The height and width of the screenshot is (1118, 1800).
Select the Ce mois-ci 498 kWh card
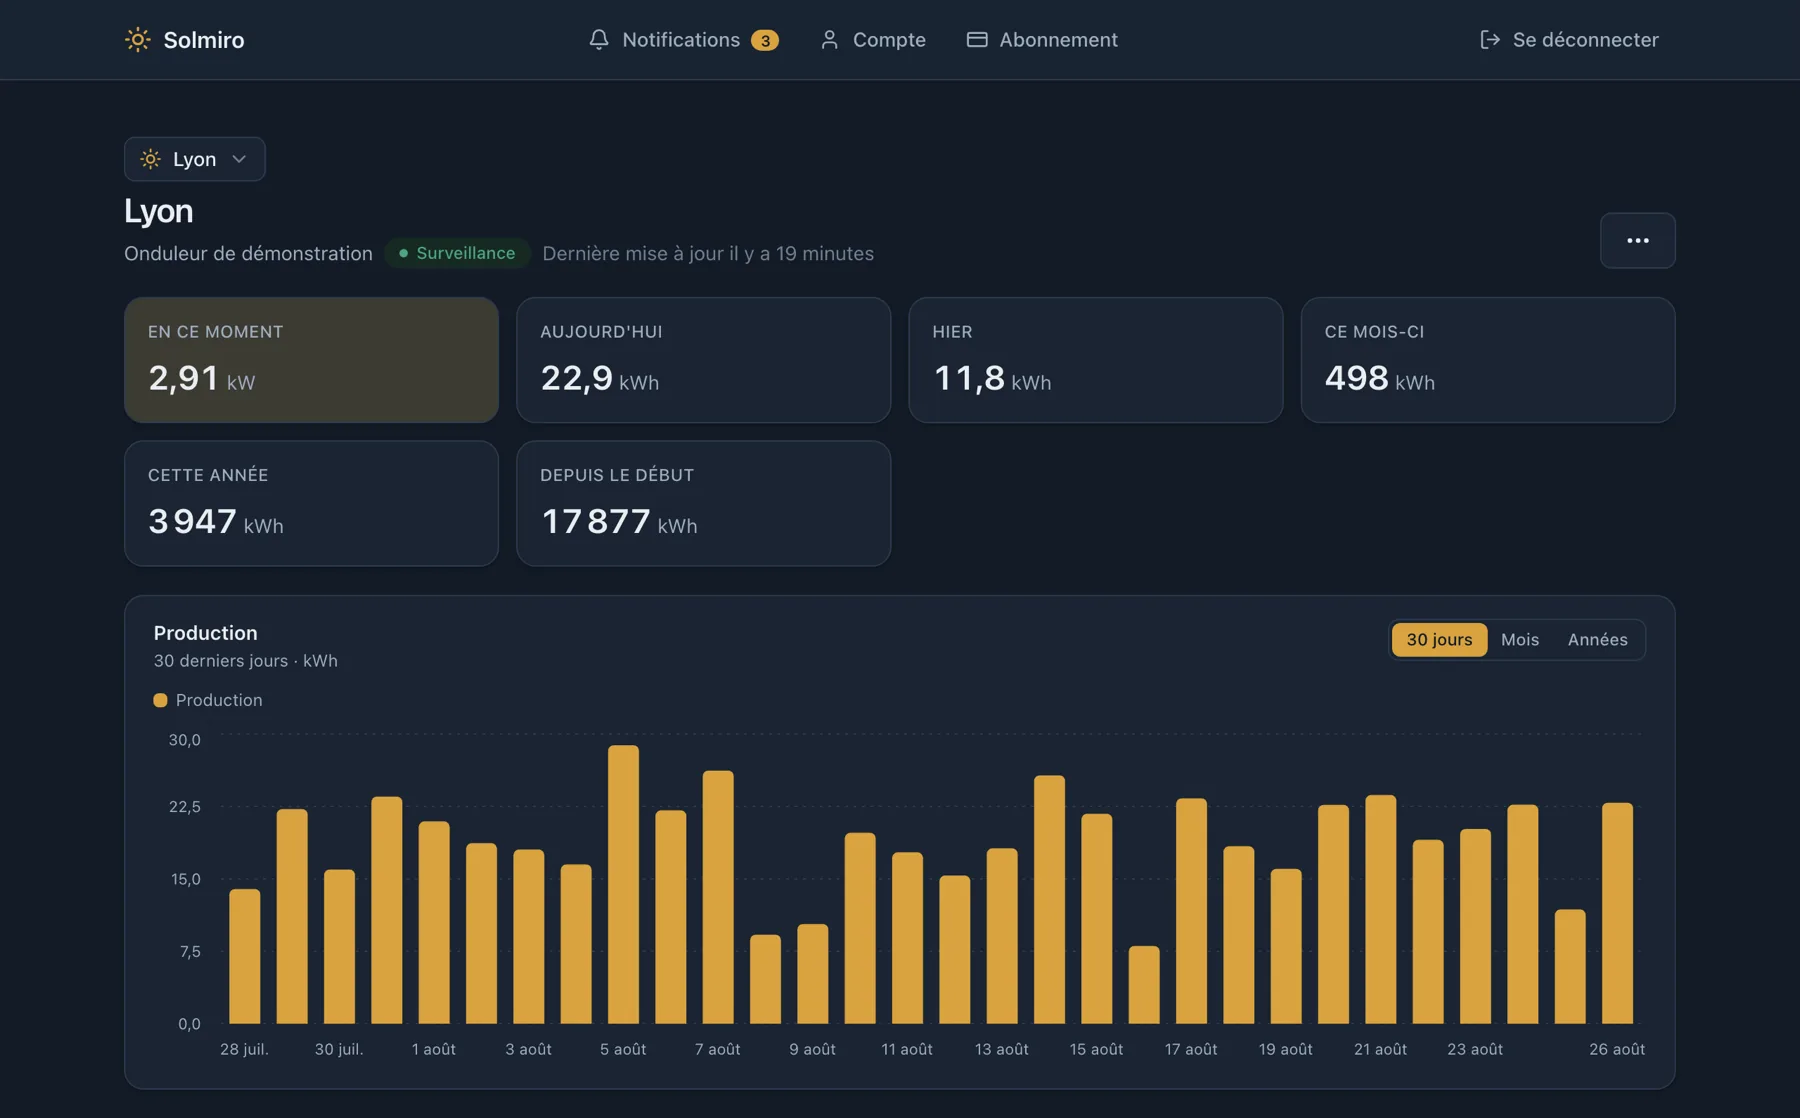(x=1487, y=360)
